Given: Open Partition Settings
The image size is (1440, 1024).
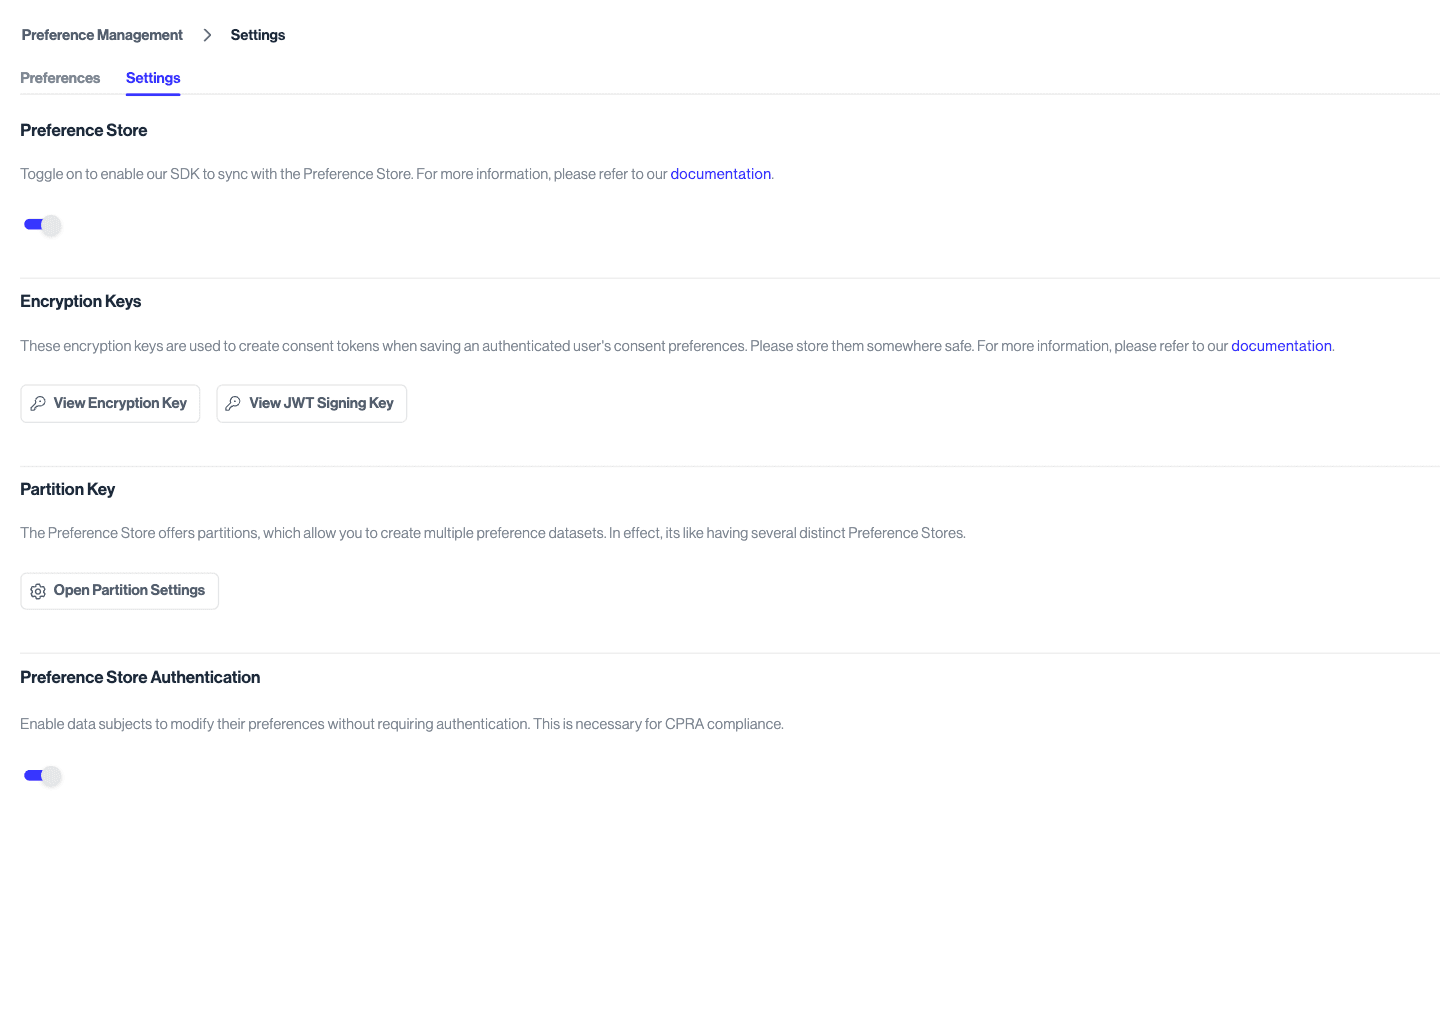Looking at the screenshot, I should 119,590.
